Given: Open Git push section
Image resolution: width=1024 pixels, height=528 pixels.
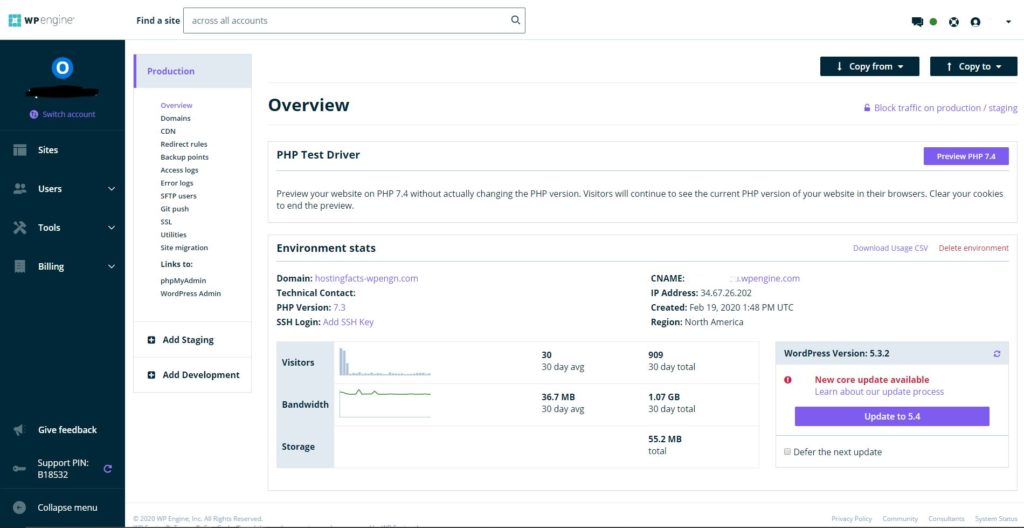Looking at the screenshot, I should click(x=174, y=209).
